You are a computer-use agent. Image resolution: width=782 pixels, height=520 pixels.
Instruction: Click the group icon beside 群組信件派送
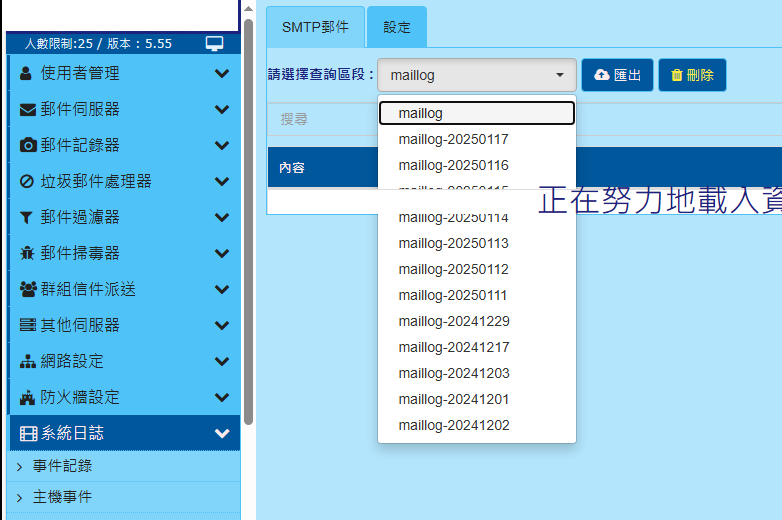click(x=28, y=289)
